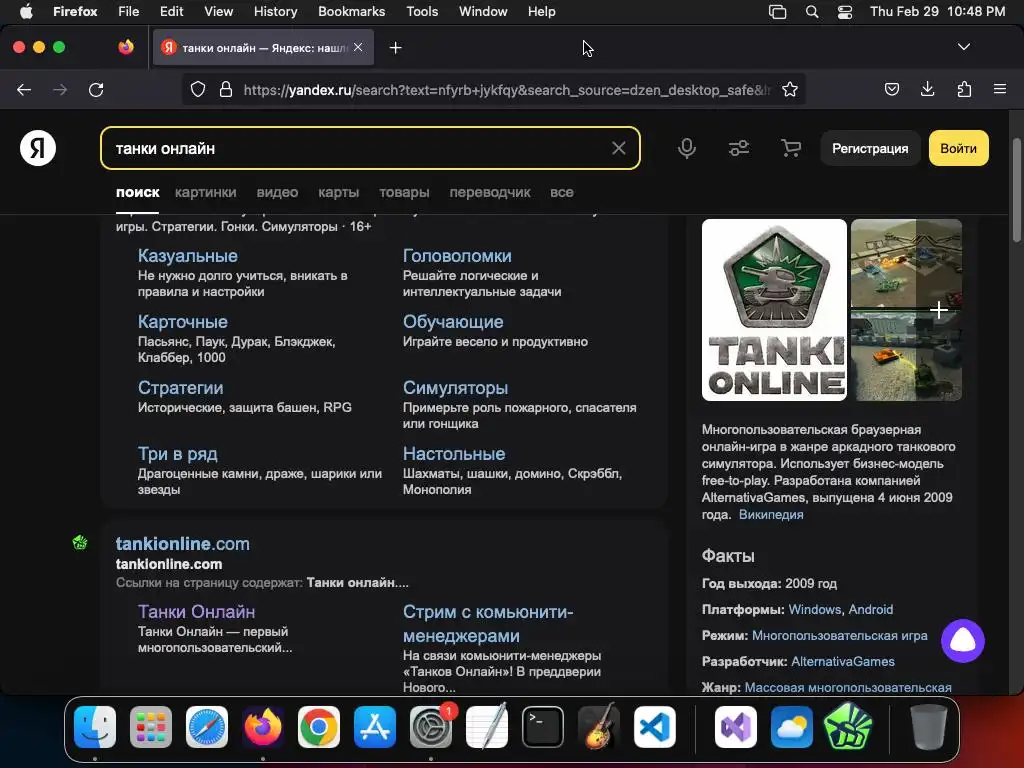Open the tracking protection shield icon
Screen dimensions: 1024x768
coord(198,89)
